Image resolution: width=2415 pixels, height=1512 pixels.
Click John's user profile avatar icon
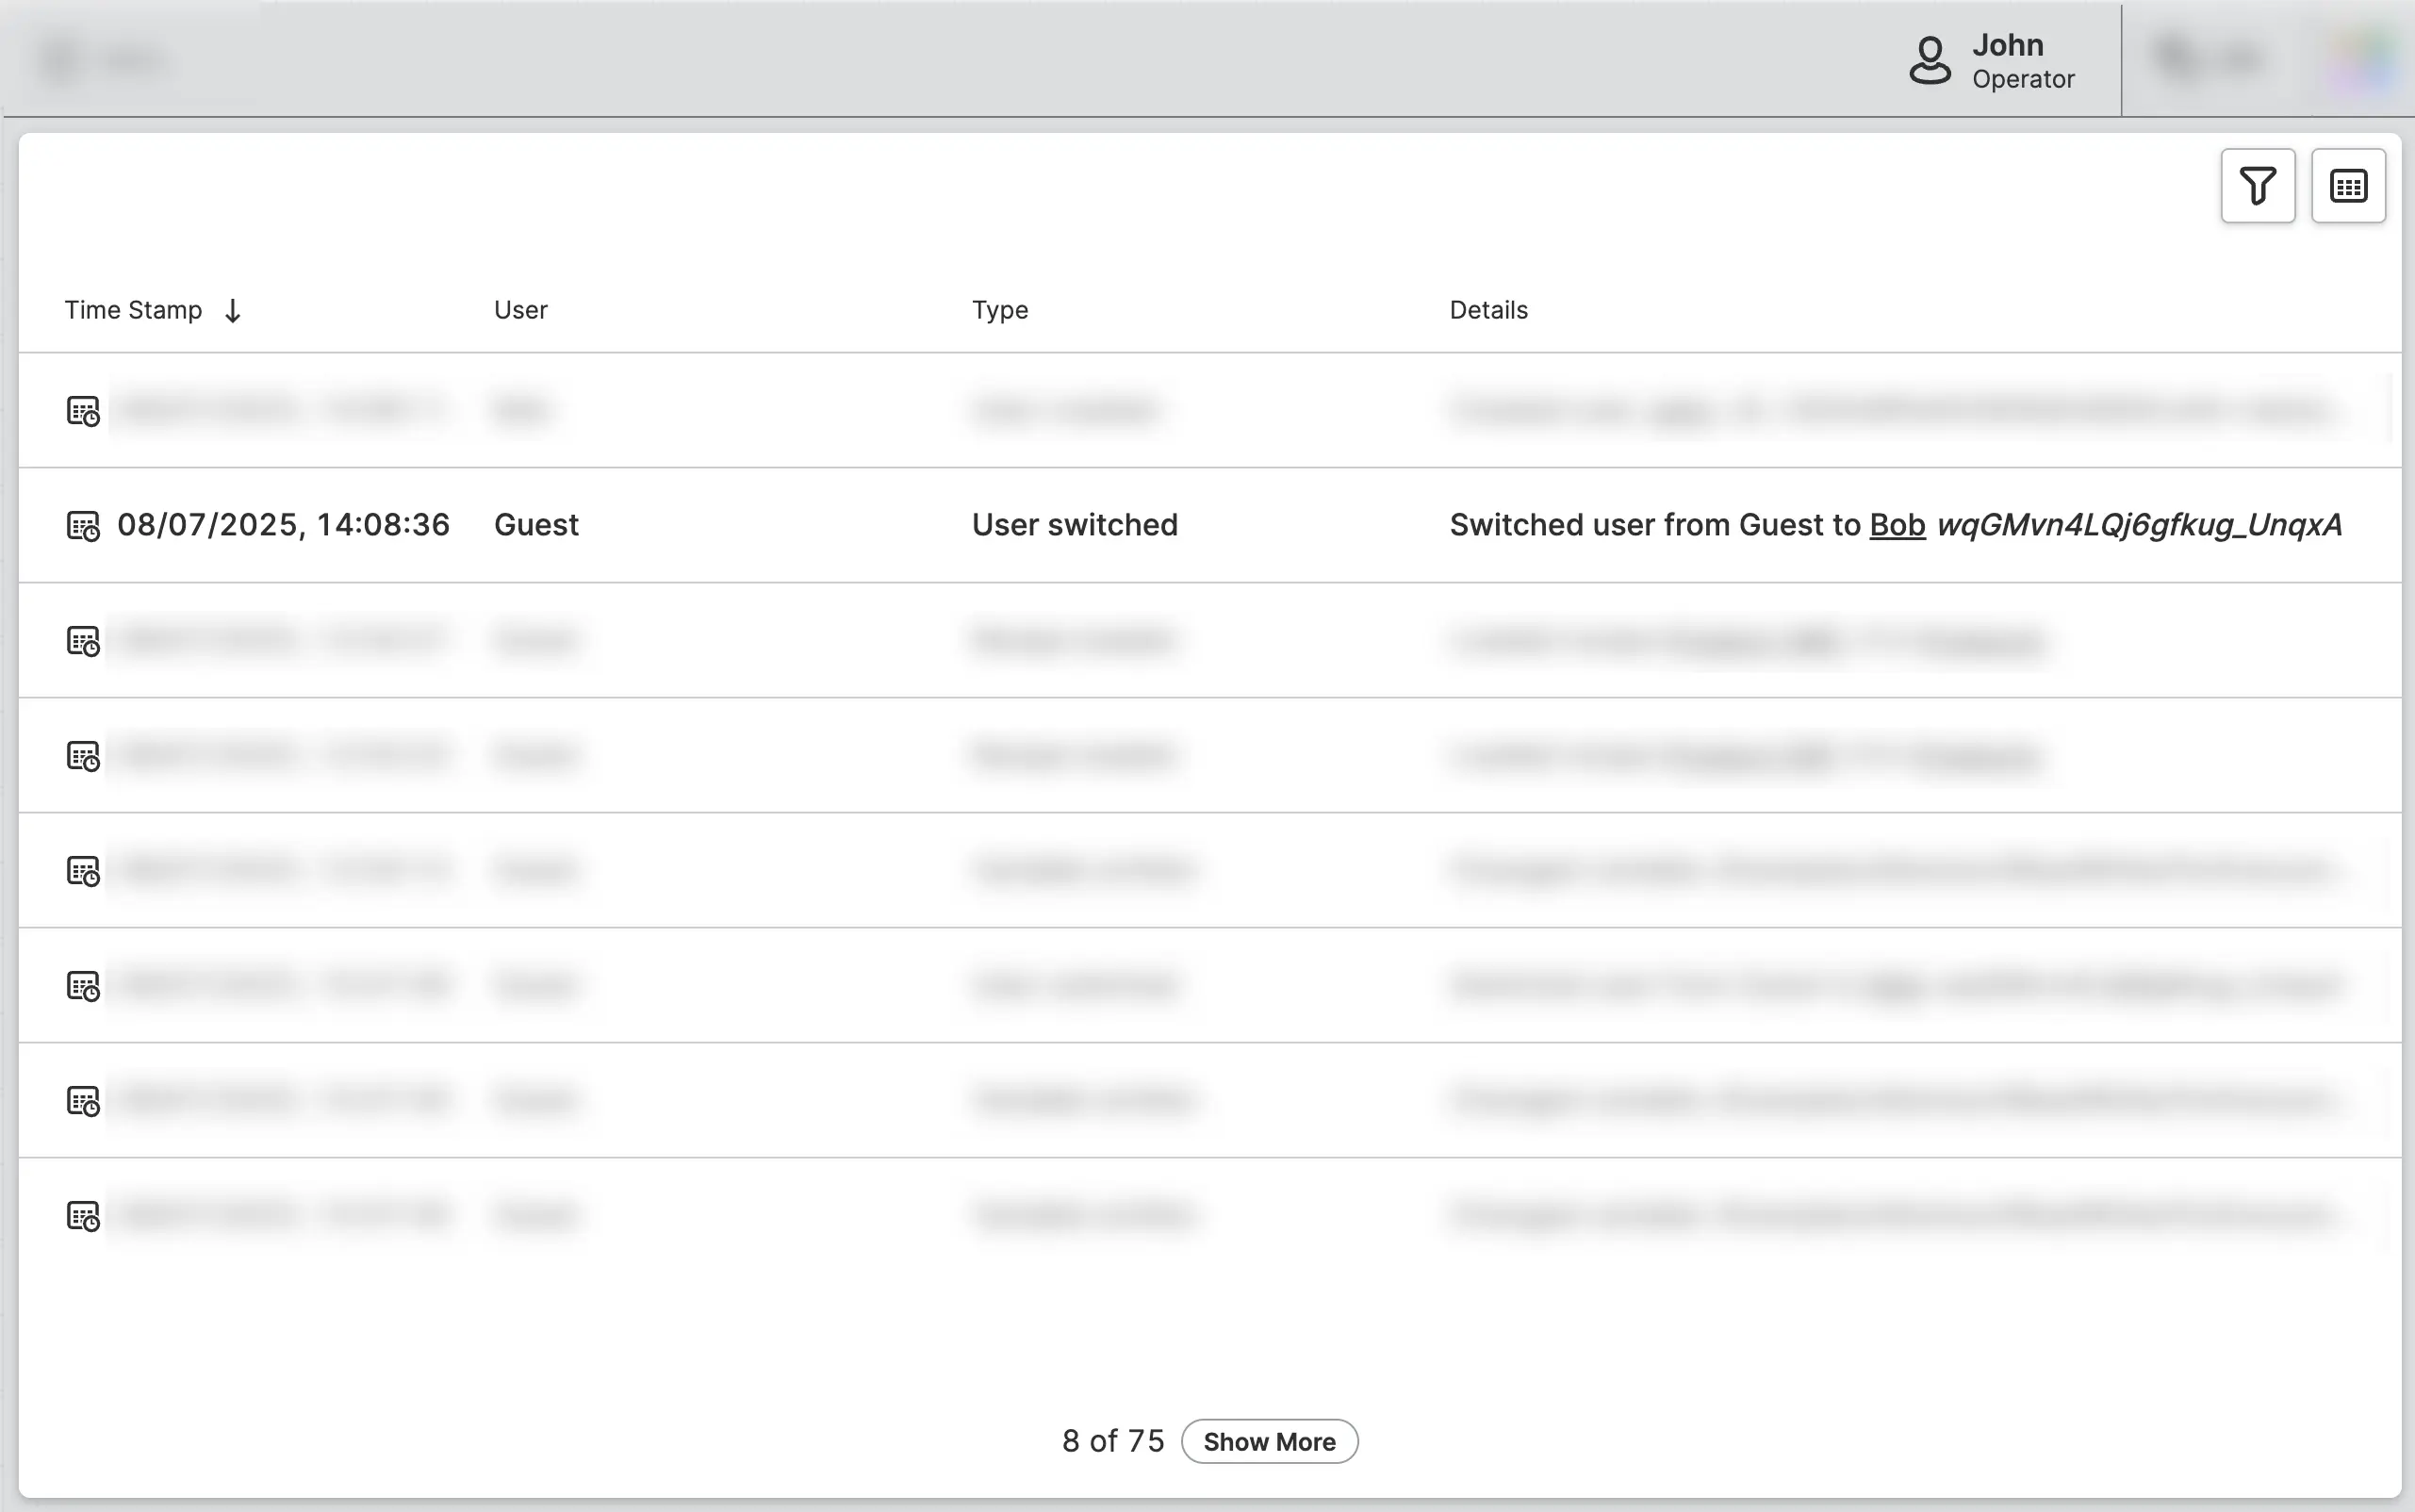tap(1929, 61)
